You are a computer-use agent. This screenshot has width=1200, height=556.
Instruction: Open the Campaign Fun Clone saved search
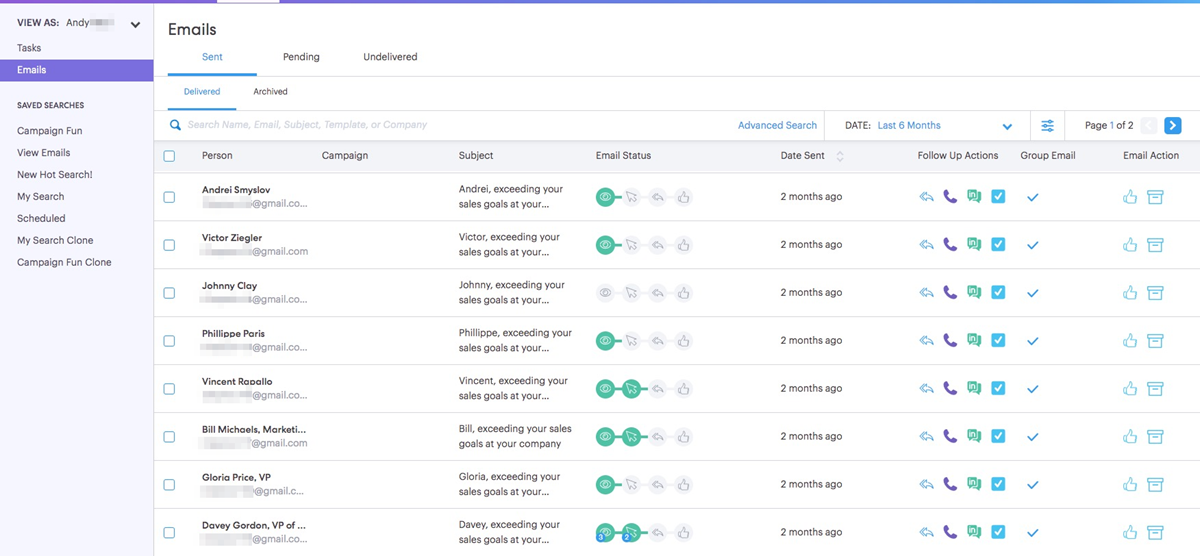click(x=64, y=262)
